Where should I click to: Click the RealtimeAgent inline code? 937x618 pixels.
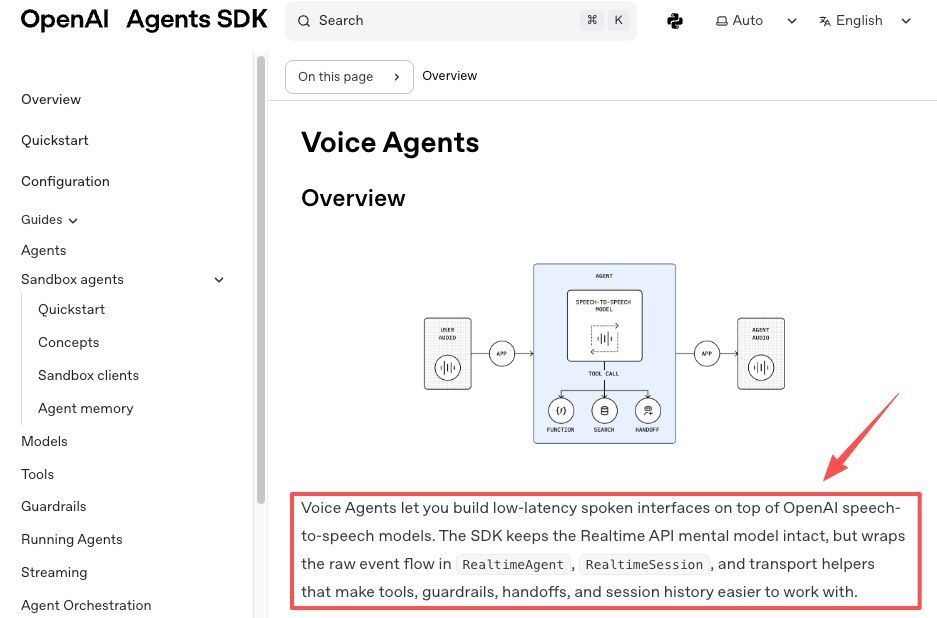click(x=513, y=564)
